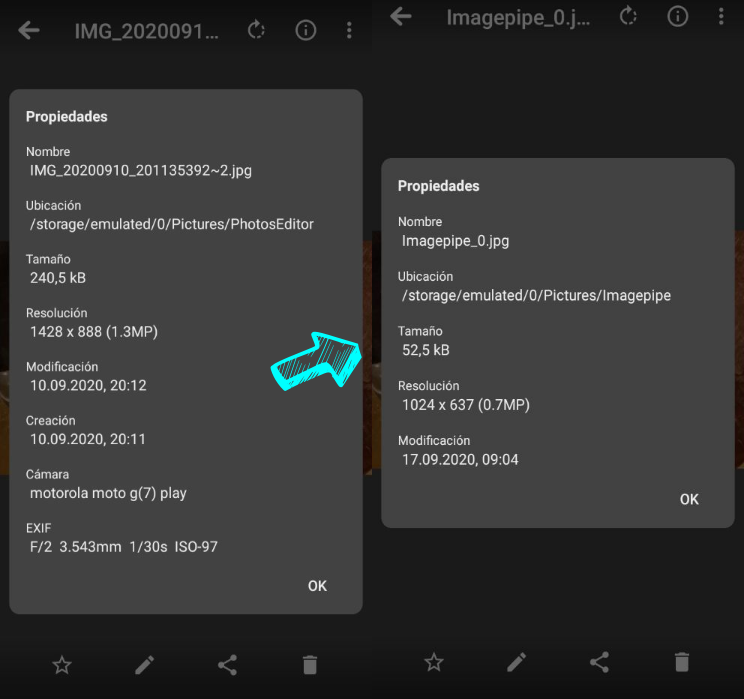744x699 pixels.
Task: Tap the IMG_2020091... title in top bar
Action: pos(147,31)
